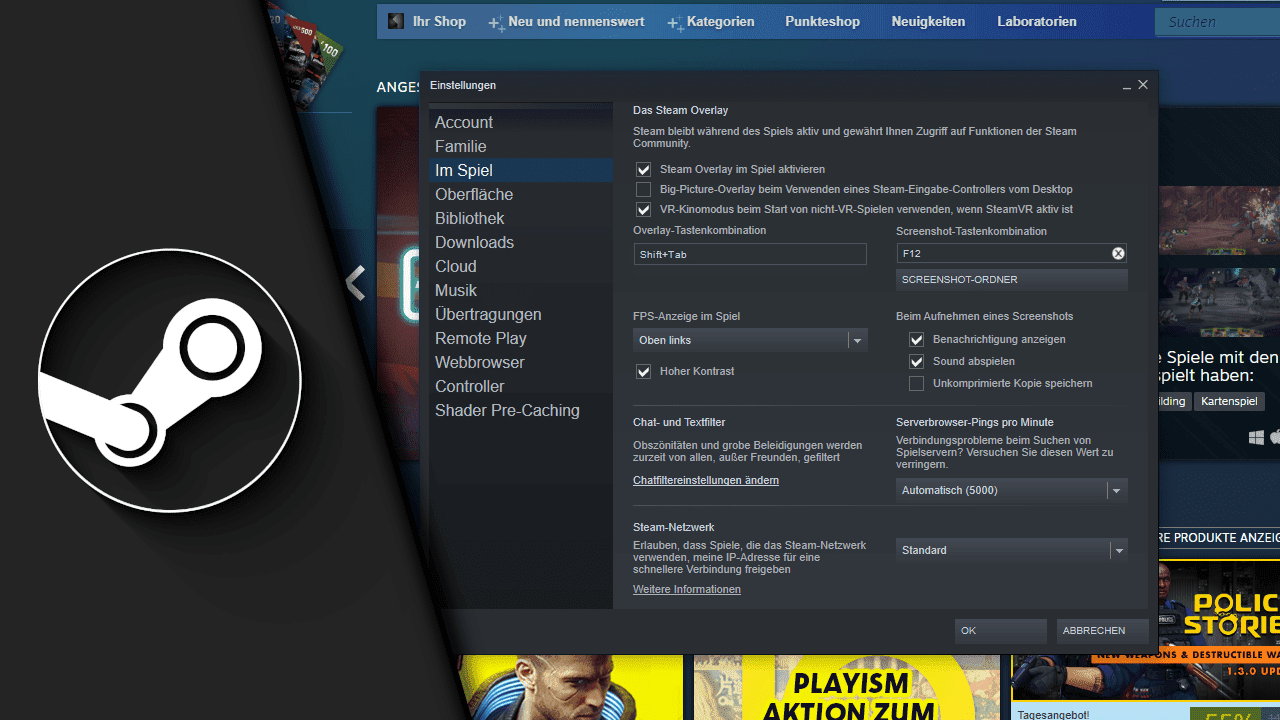1280x720 pixels.
Task: Open Laboratorien in store navigation
Action: click(x=1037, y=21)
